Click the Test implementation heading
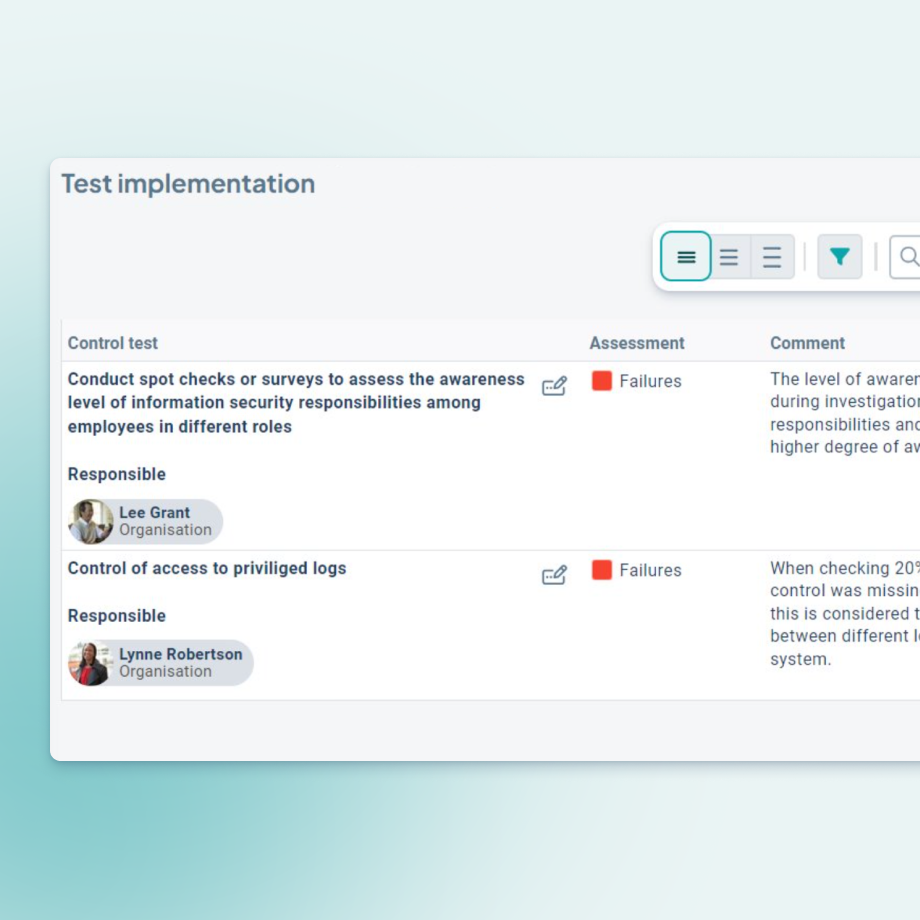The width and height of the screenshot is (920, 920). point(188,184)
